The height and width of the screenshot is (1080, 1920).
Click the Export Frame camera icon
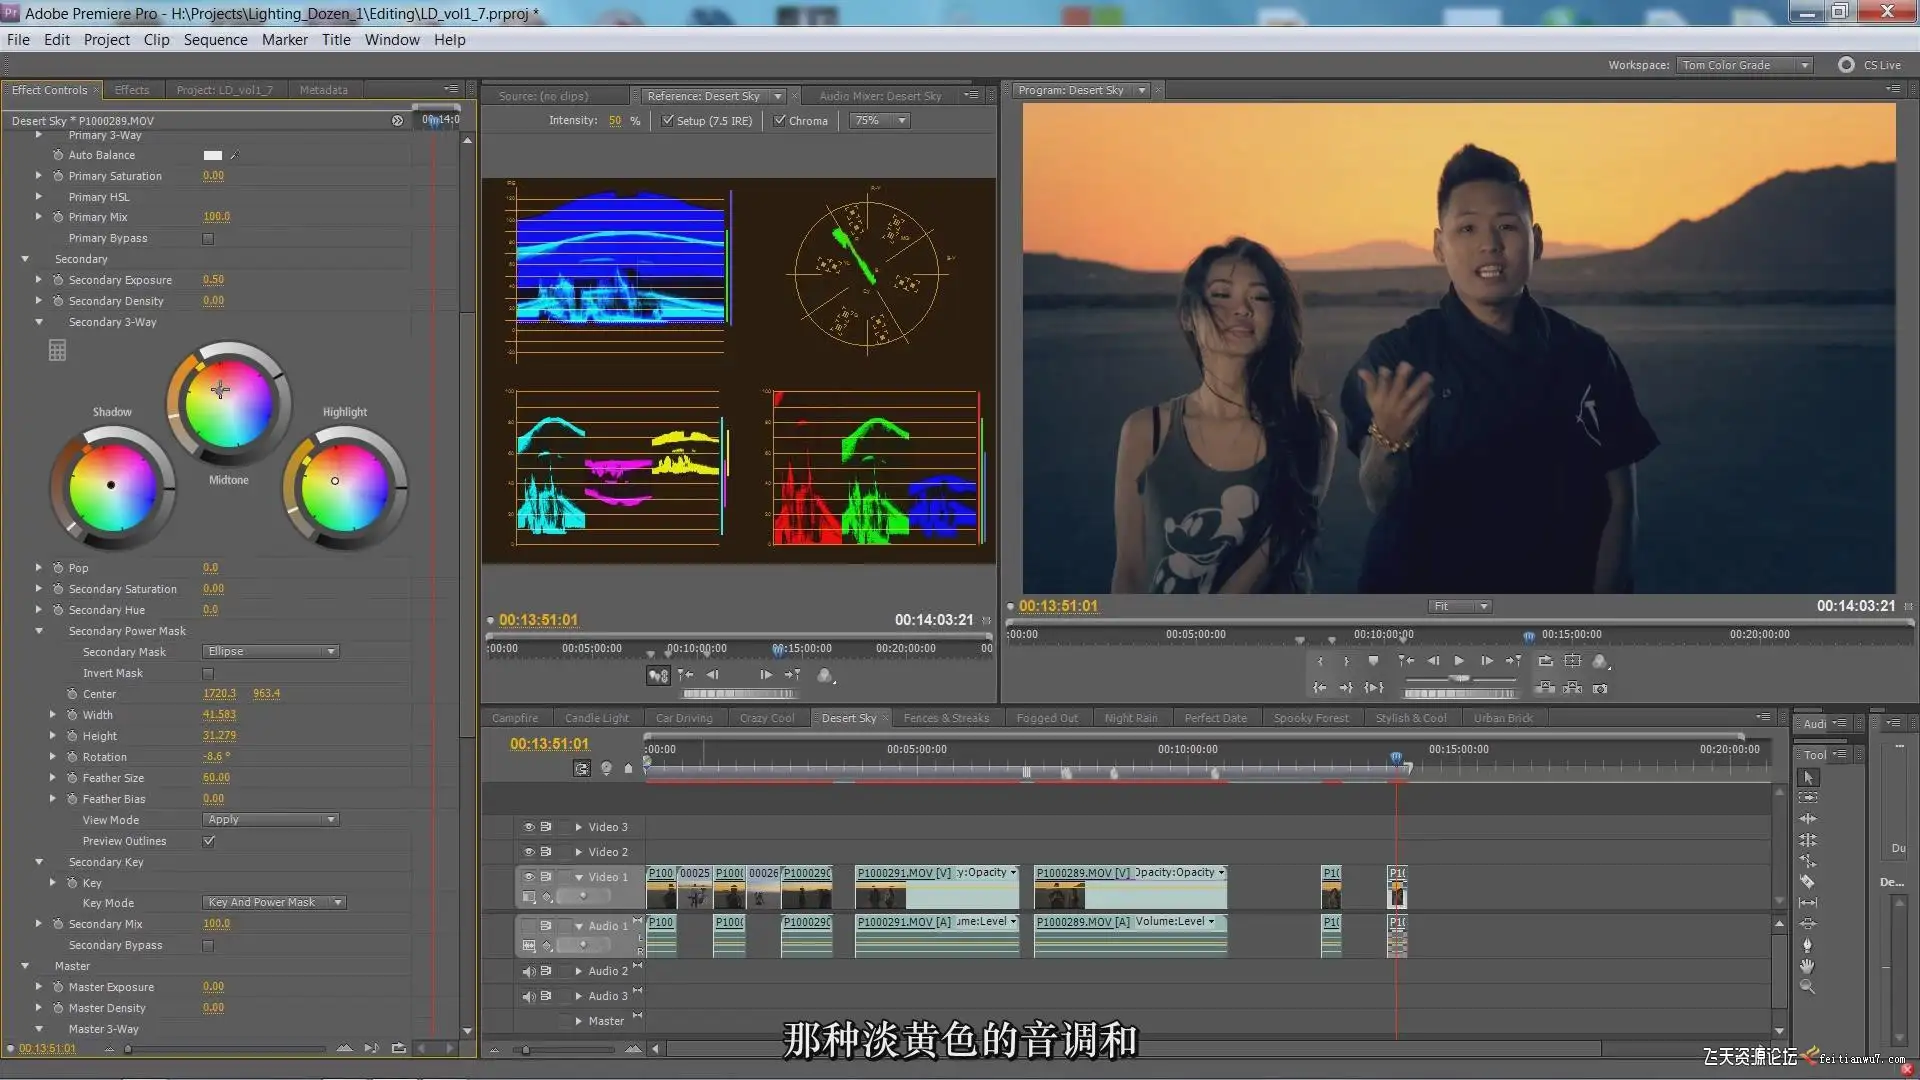1600,688
